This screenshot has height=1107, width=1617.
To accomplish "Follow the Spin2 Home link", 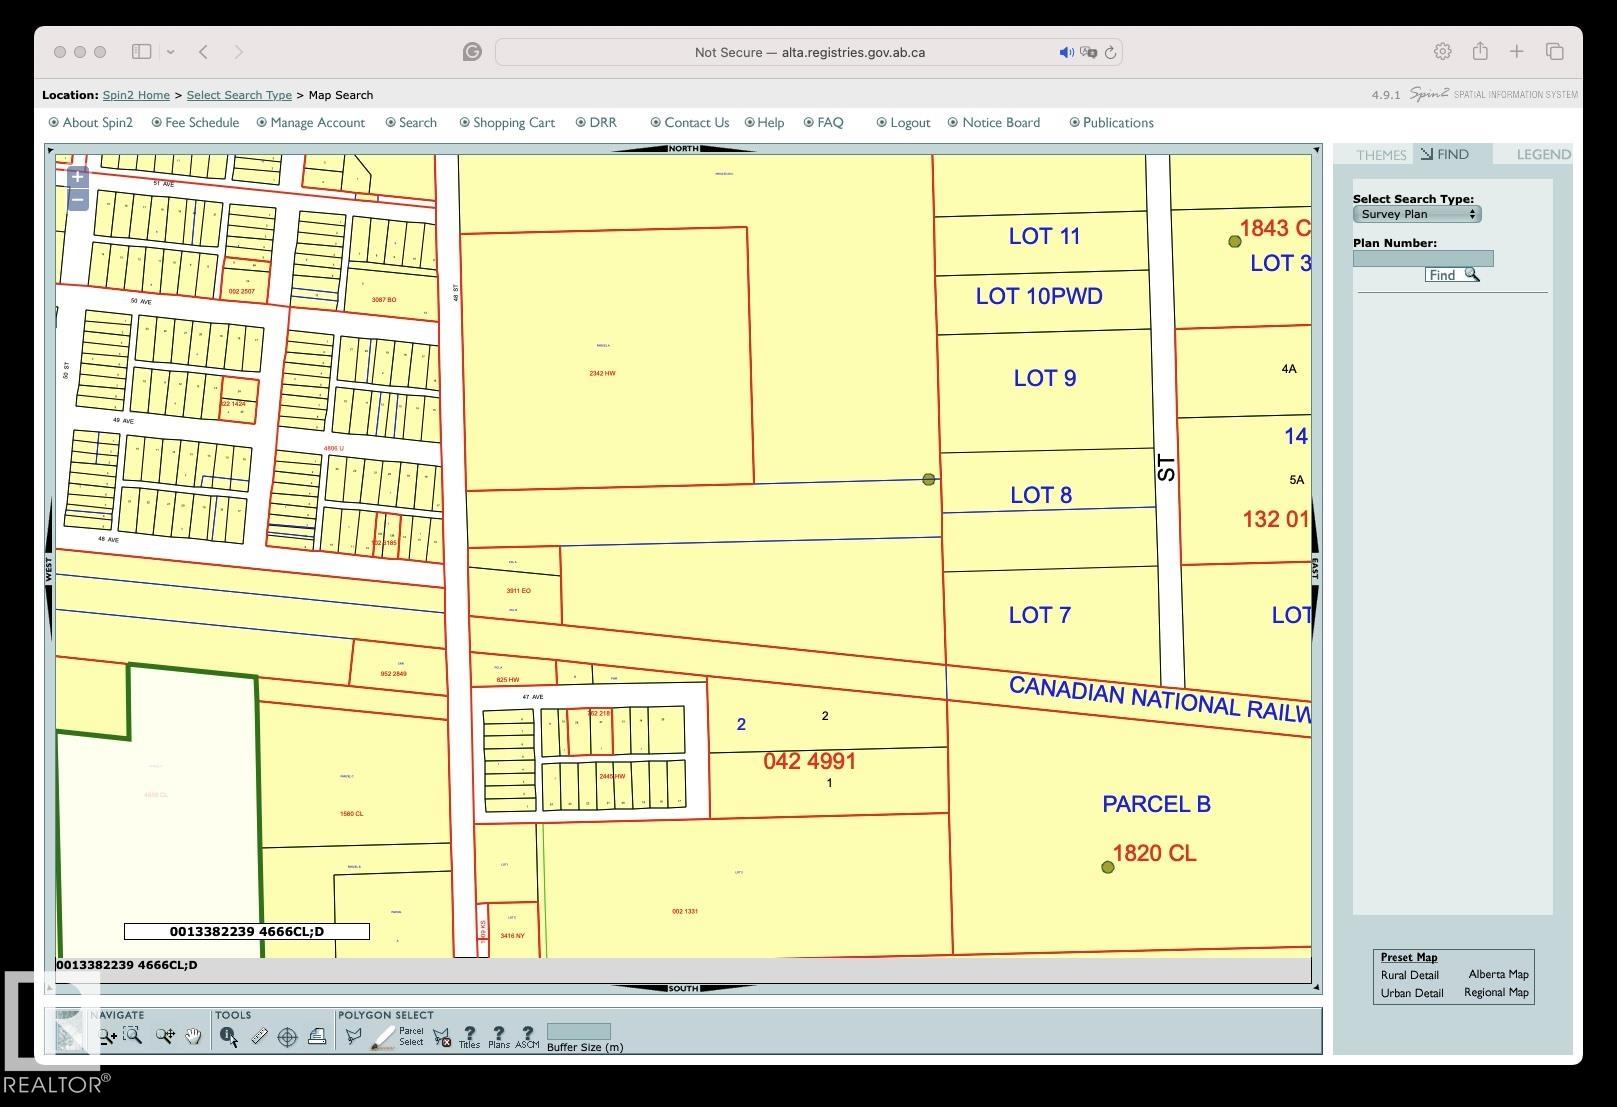I will coord(136,95).
